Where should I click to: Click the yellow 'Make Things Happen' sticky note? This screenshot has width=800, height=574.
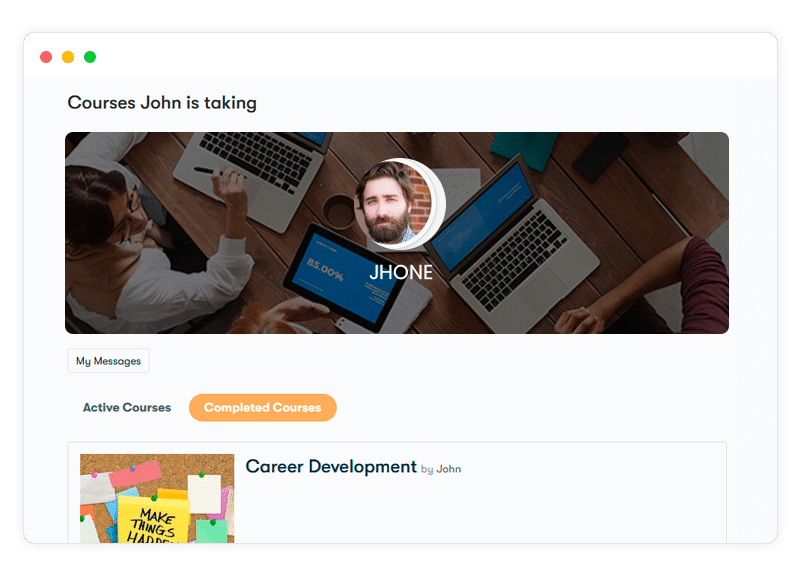tap(152, 519)
